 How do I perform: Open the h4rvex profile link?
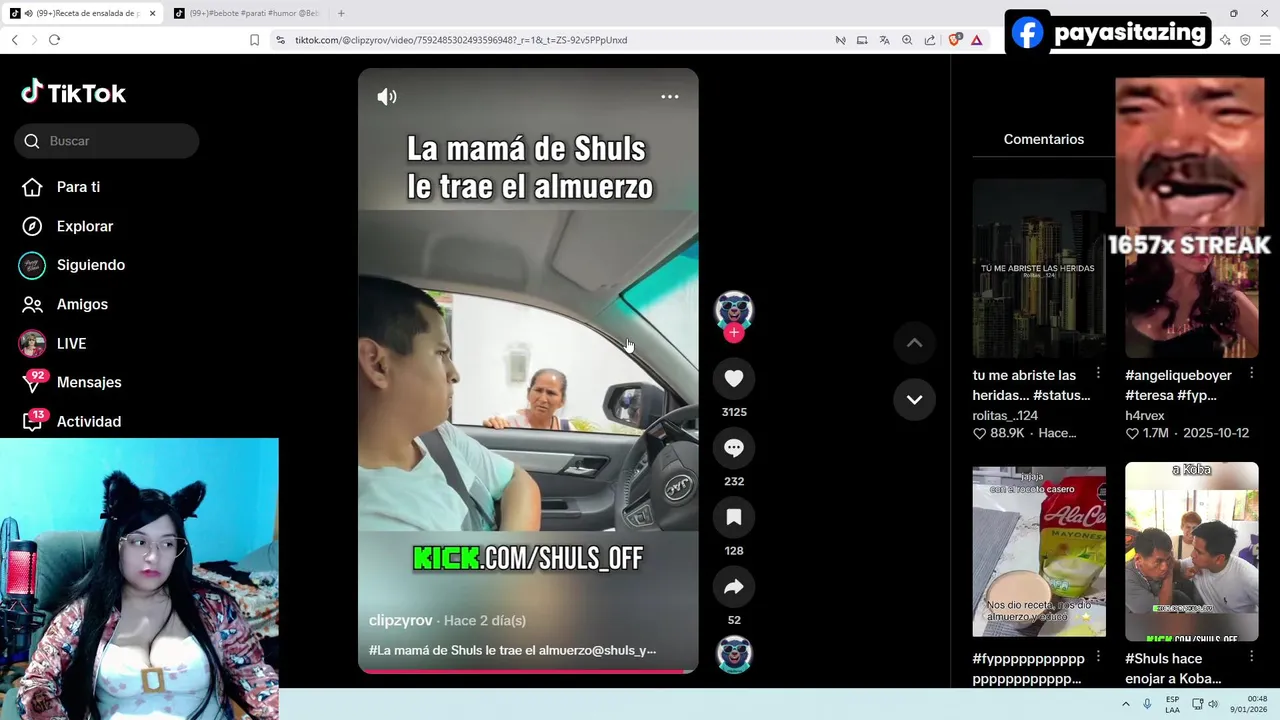(x=1145, y=415)
